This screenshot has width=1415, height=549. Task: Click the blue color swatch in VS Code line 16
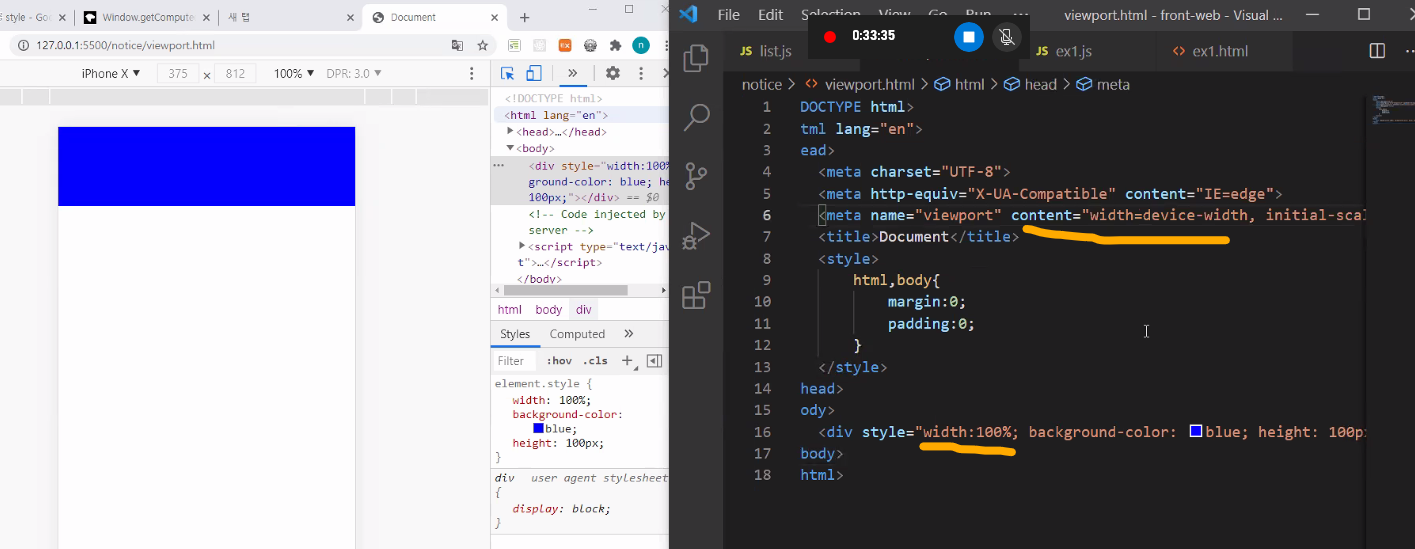[x=1195, y=431]
